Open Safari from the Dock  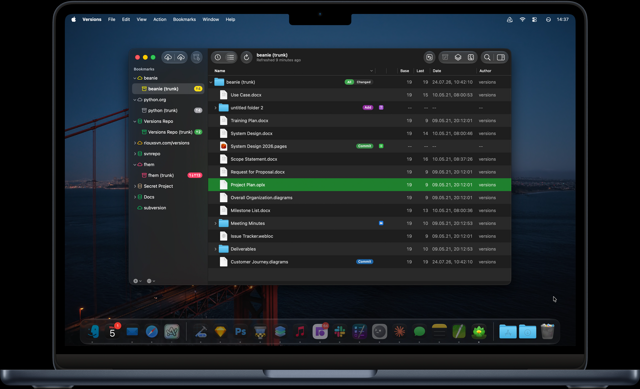pyautogui.click(x=152, y=331)
